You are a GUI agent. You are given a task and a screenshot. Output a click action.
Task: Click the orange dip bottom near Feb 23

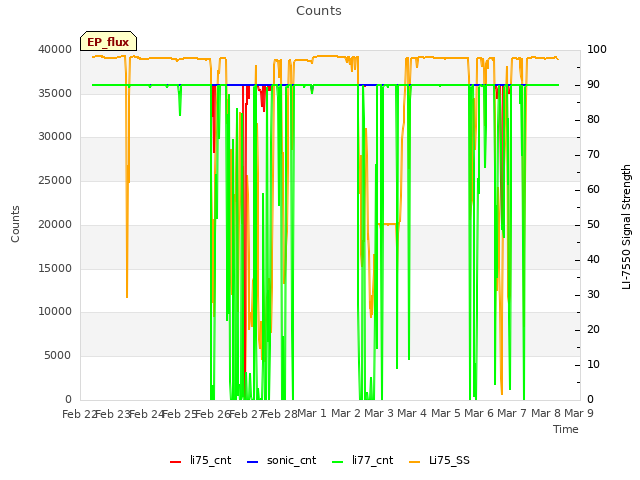pos(127,296)
